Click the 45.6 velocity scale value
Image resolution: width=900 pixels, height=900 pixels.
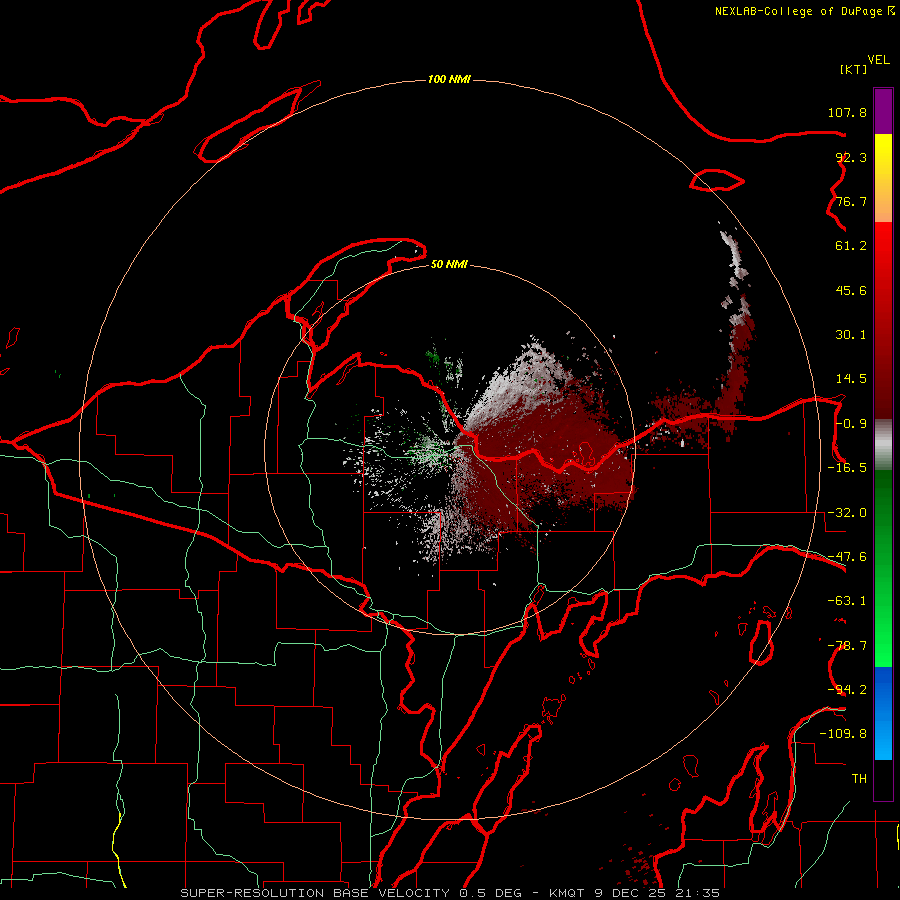tap(851, 290)
